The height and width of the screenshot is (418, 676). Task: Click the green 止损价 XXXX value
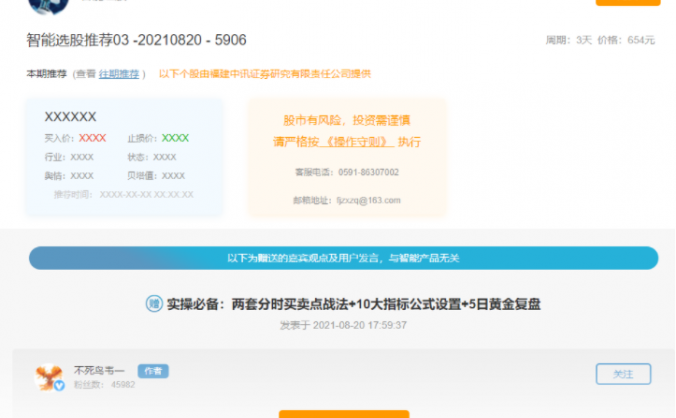175,138
